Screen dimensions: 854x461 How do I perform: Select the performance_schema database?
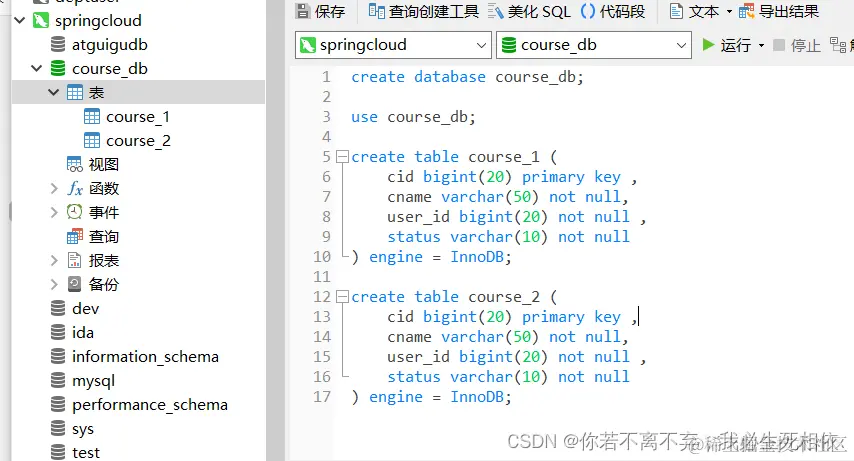coord(150,404)
